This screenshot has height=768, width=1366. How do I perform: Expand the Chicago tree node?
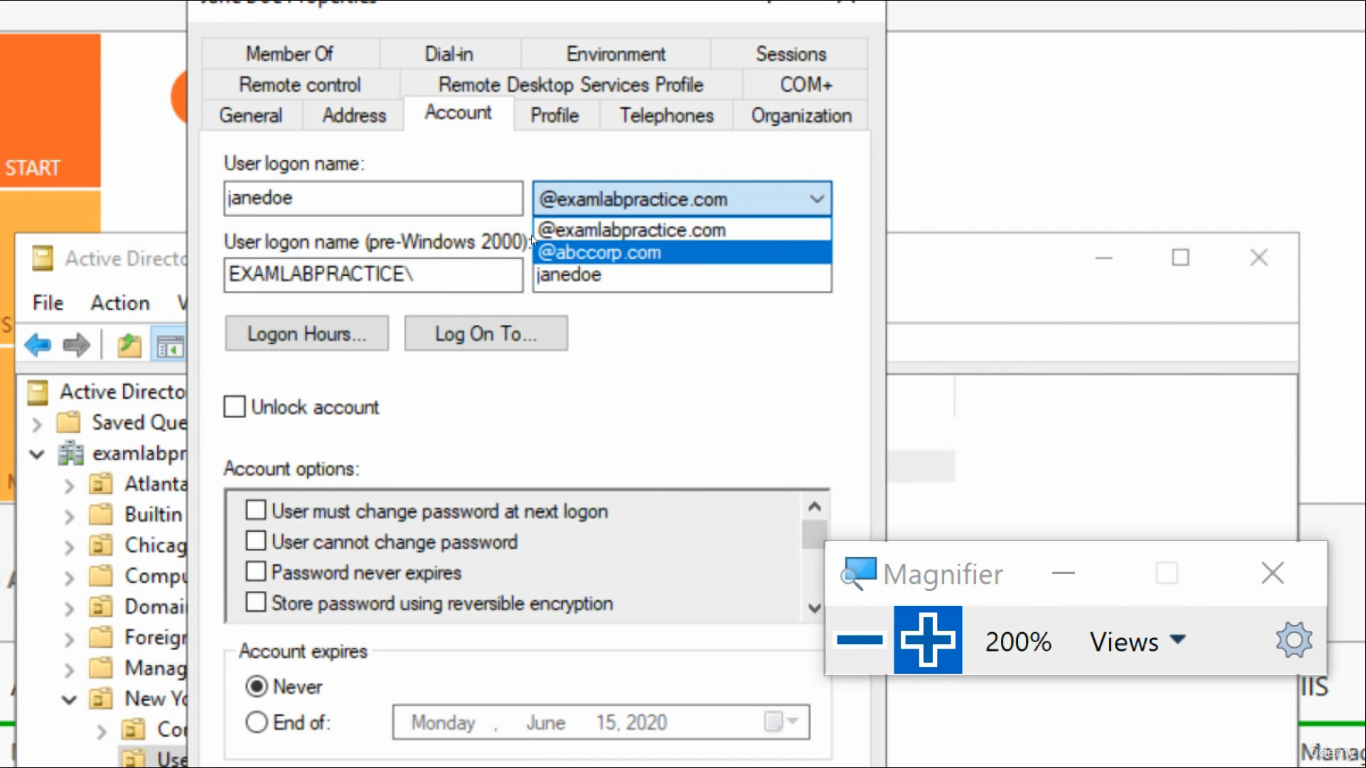click(x=69, y=547)
